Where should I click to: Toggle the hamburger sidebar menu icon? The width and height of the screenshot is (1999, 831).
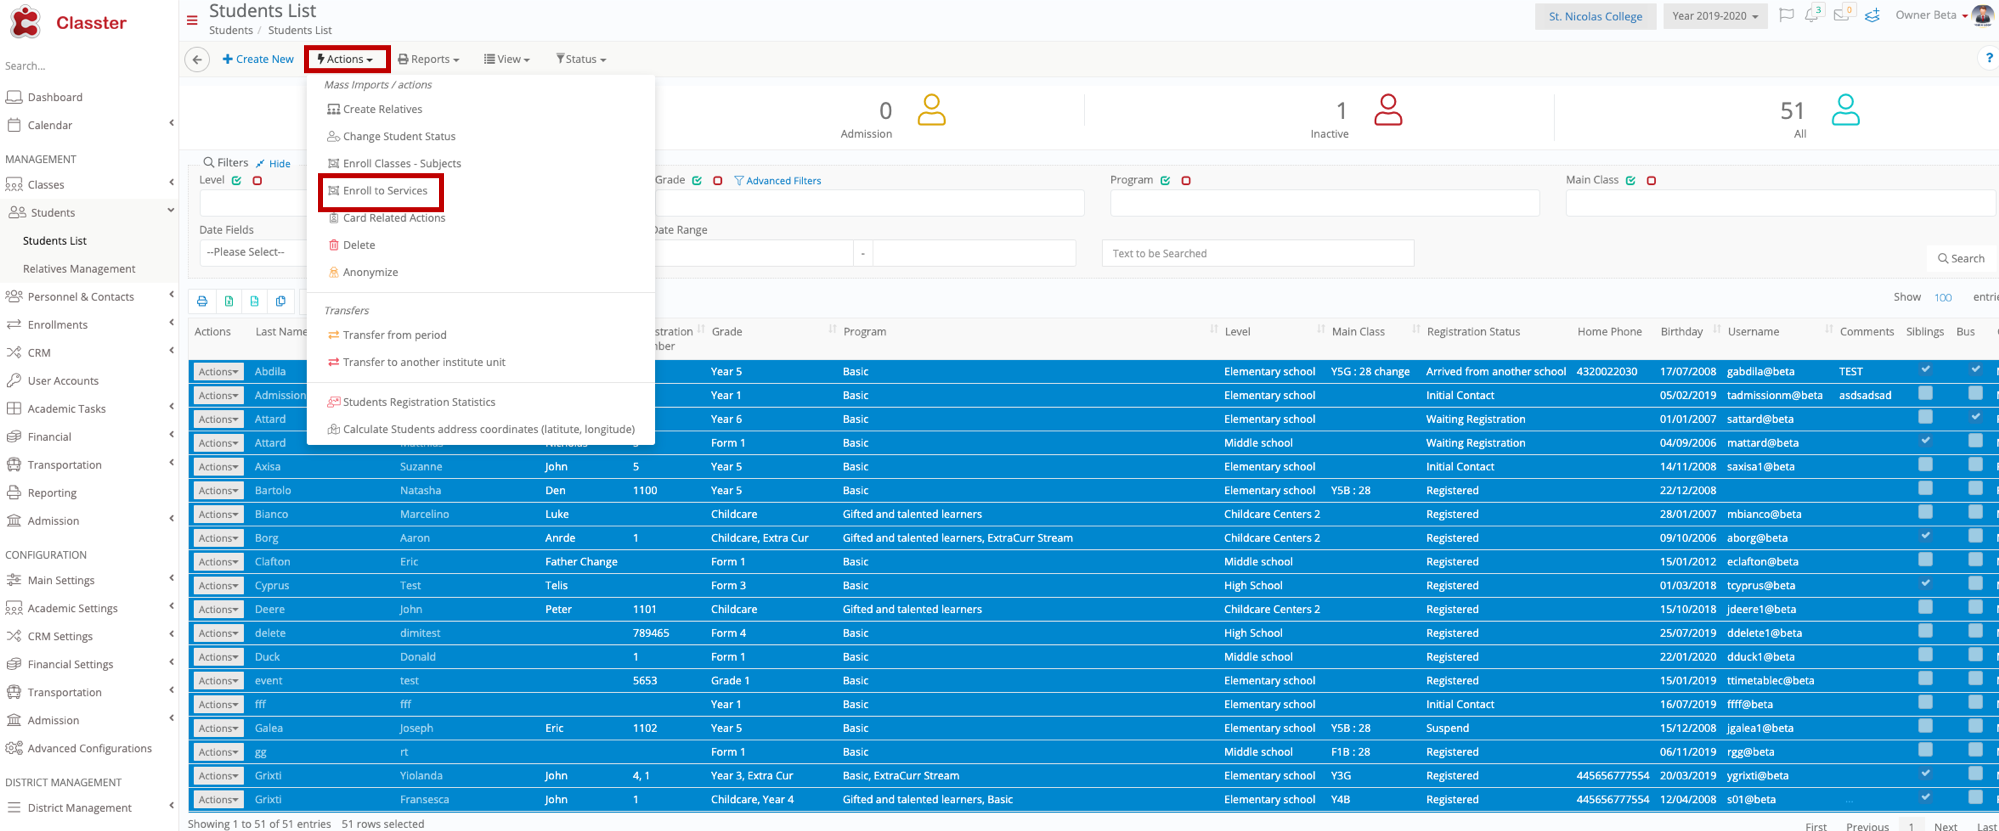(192, 20)
